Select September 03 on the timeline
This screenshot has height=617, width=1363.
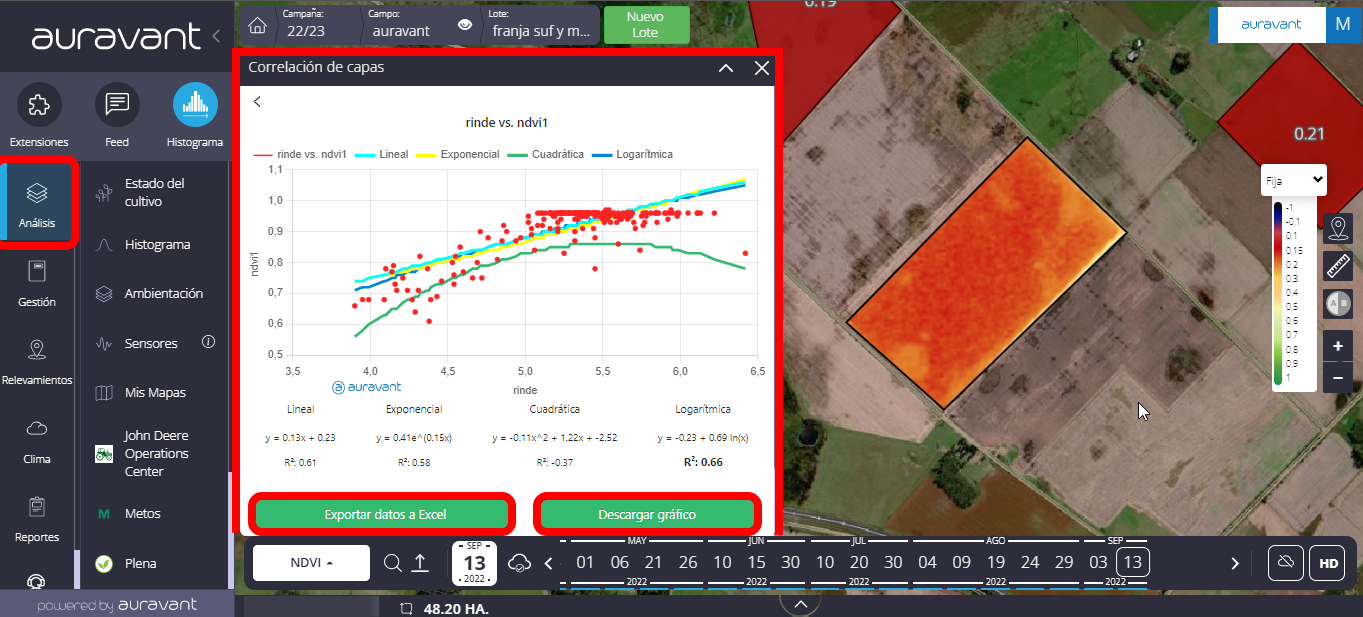click(1098, 562)
